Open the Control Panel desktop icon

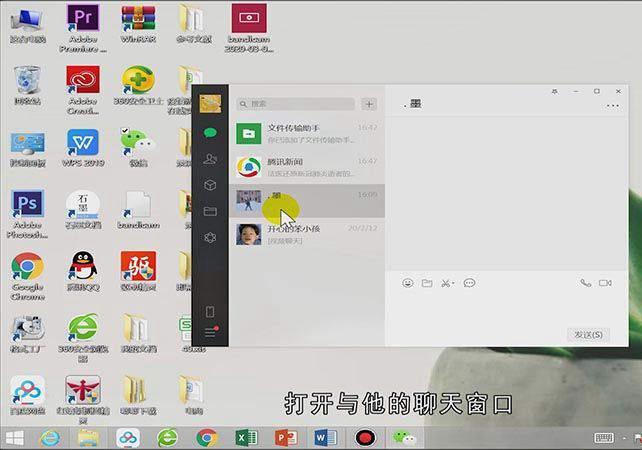27,148
